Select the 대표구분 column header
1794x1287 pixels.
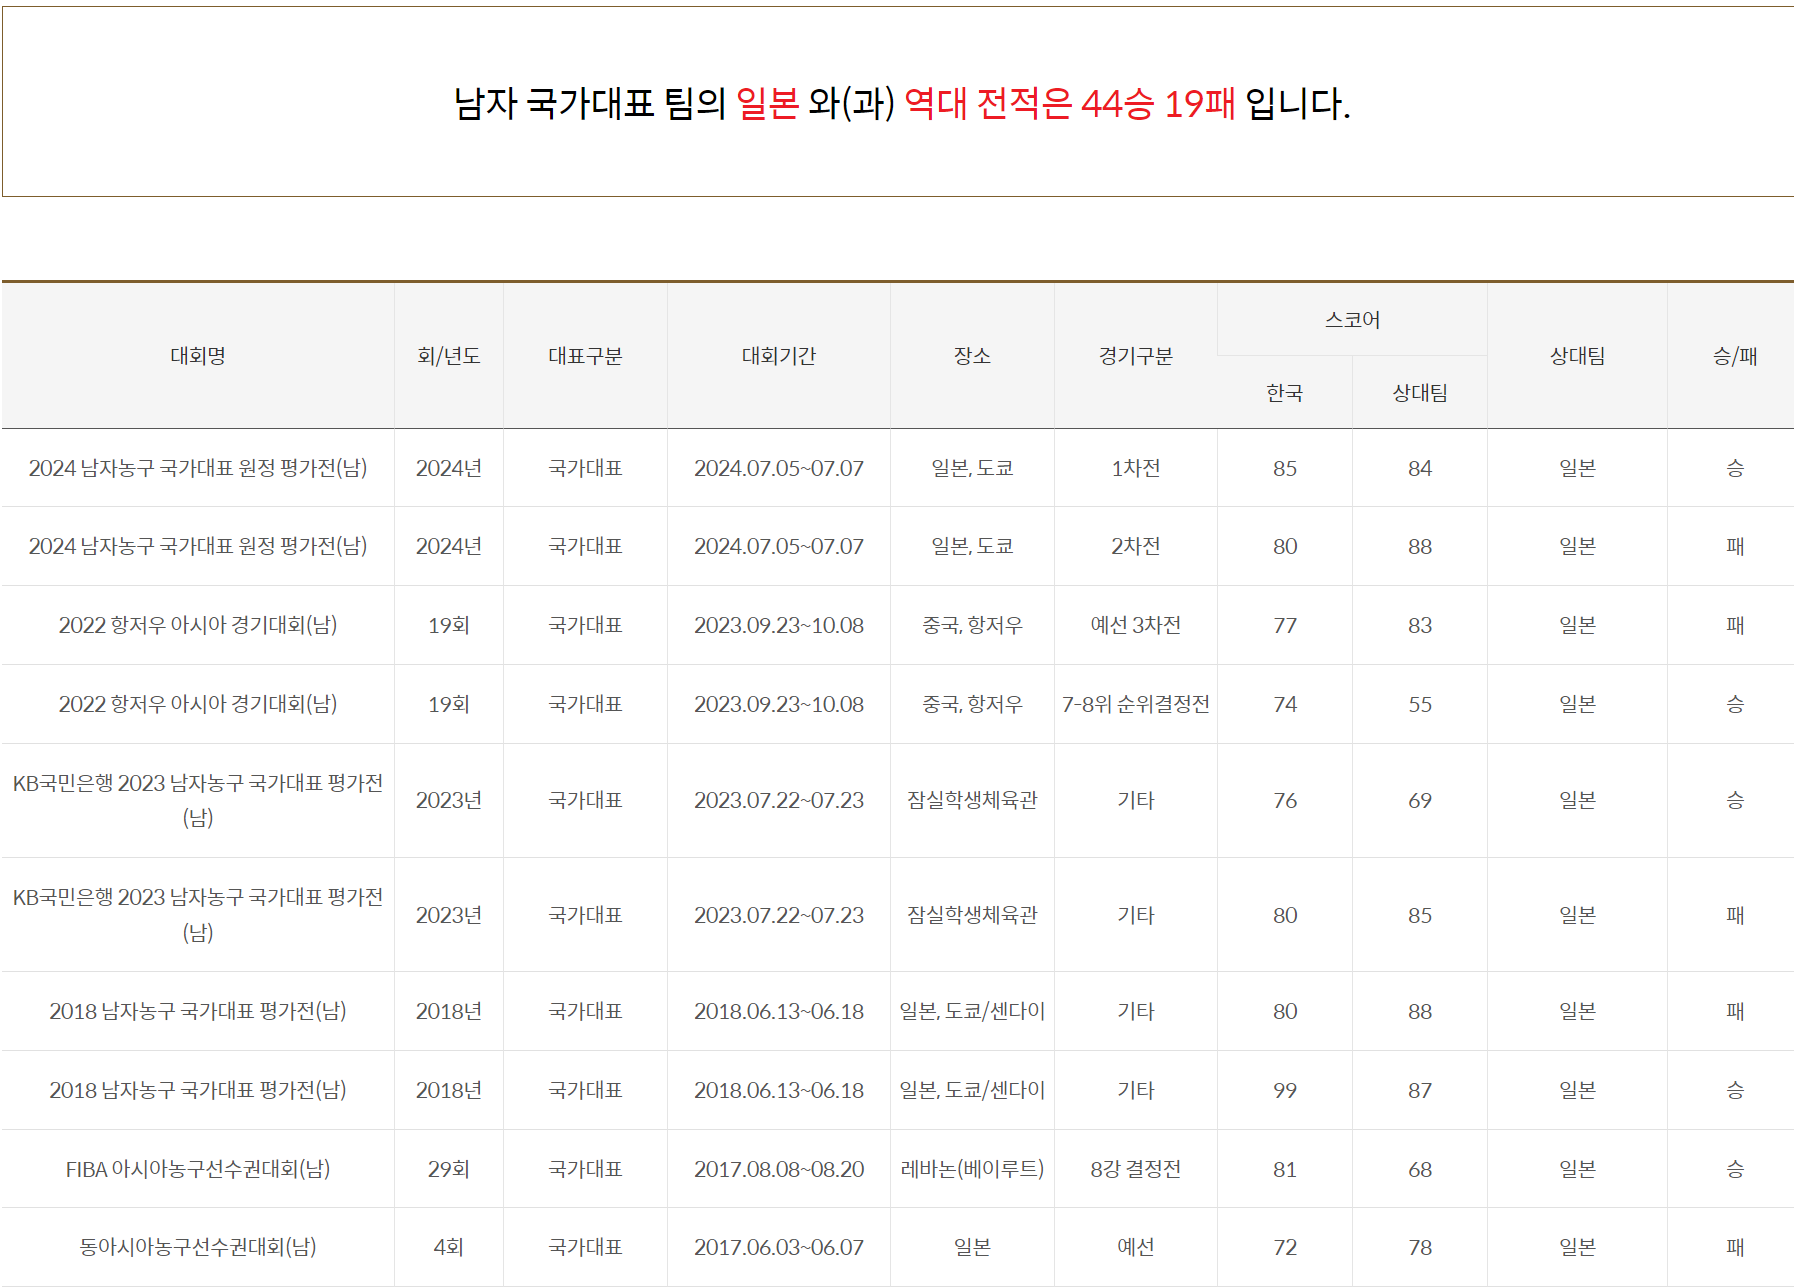click(x=585, y=356)
